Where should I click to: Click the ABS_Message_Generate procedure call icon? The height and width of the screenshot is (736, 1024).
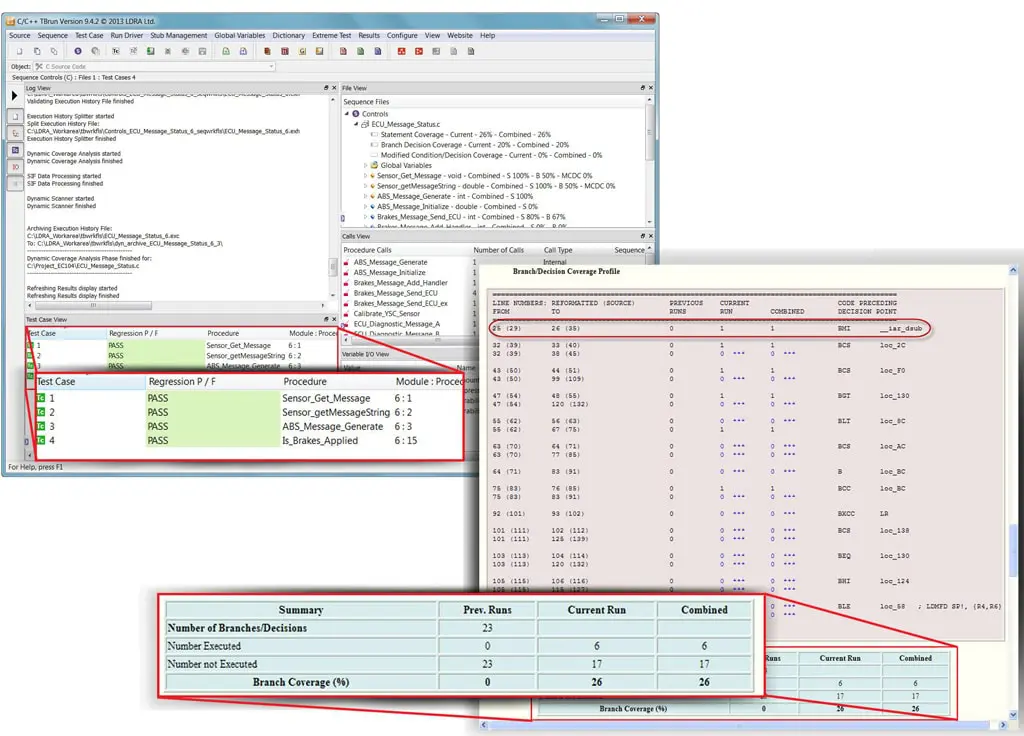tap(347, 262)
